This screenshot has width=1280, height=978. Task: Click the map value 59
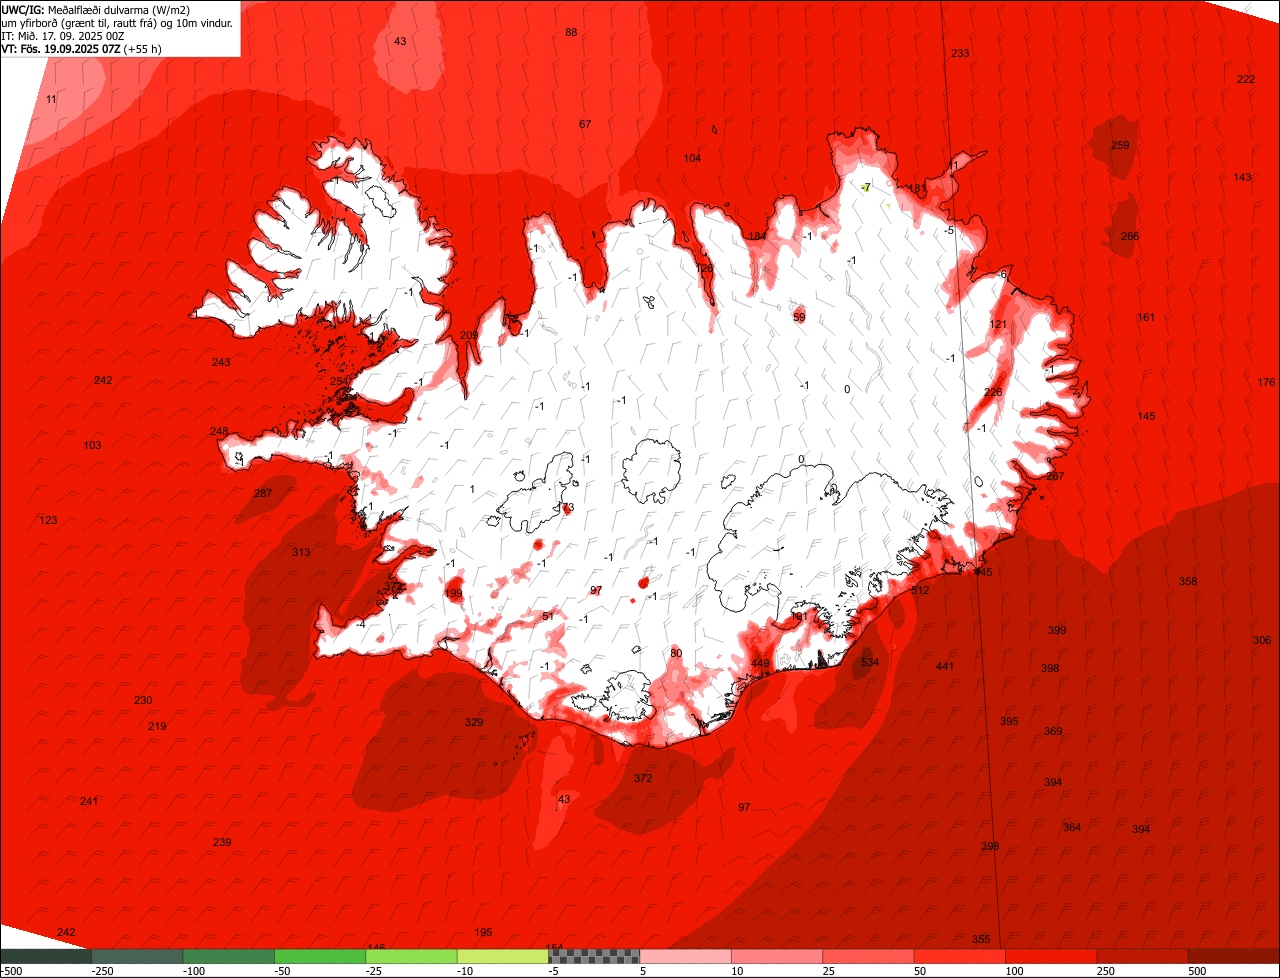pyautogui.click(x=799, y=317)
